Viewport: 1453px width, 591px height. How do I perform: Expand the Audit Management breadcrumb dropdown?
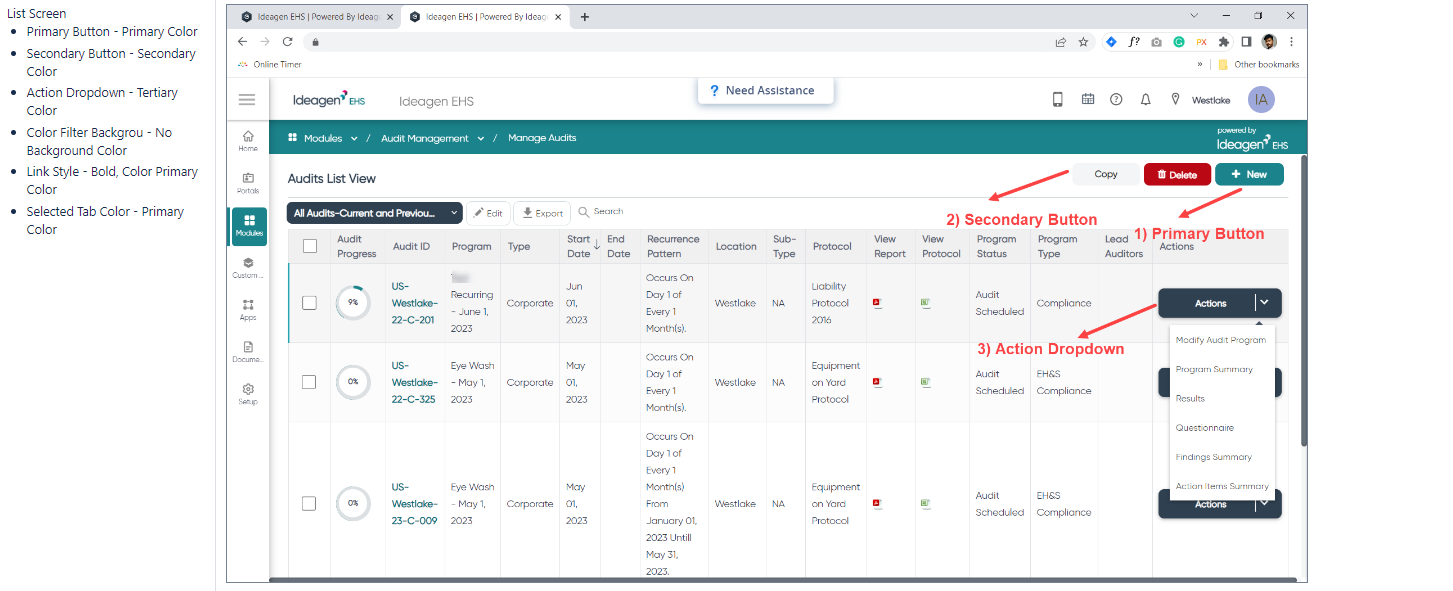[481, 139]
